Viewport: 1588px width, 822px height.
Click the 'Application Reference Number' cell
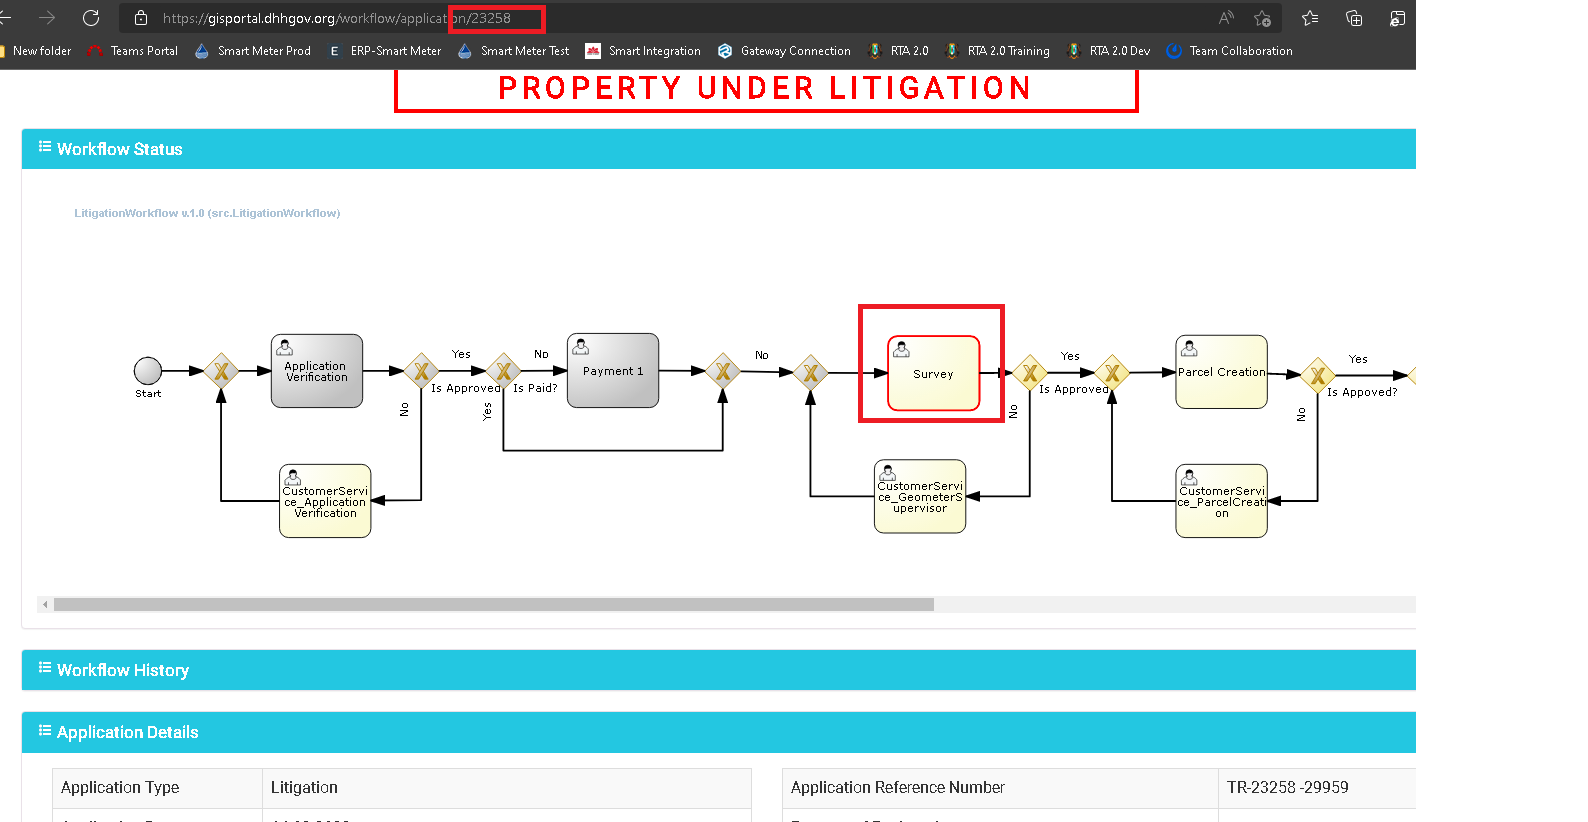1000,788
